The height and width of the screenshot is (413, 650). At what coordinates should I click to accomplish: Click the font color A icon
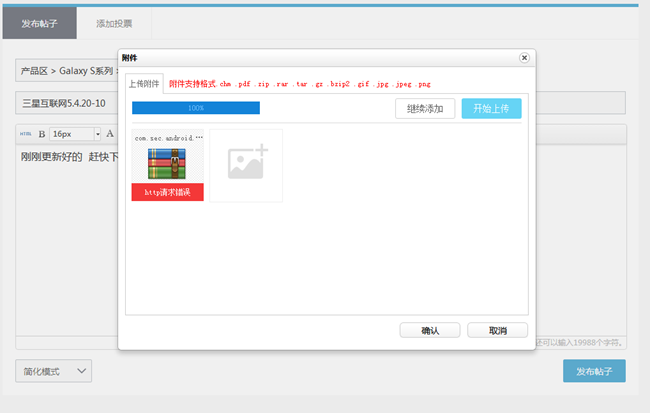click(110, 134)
